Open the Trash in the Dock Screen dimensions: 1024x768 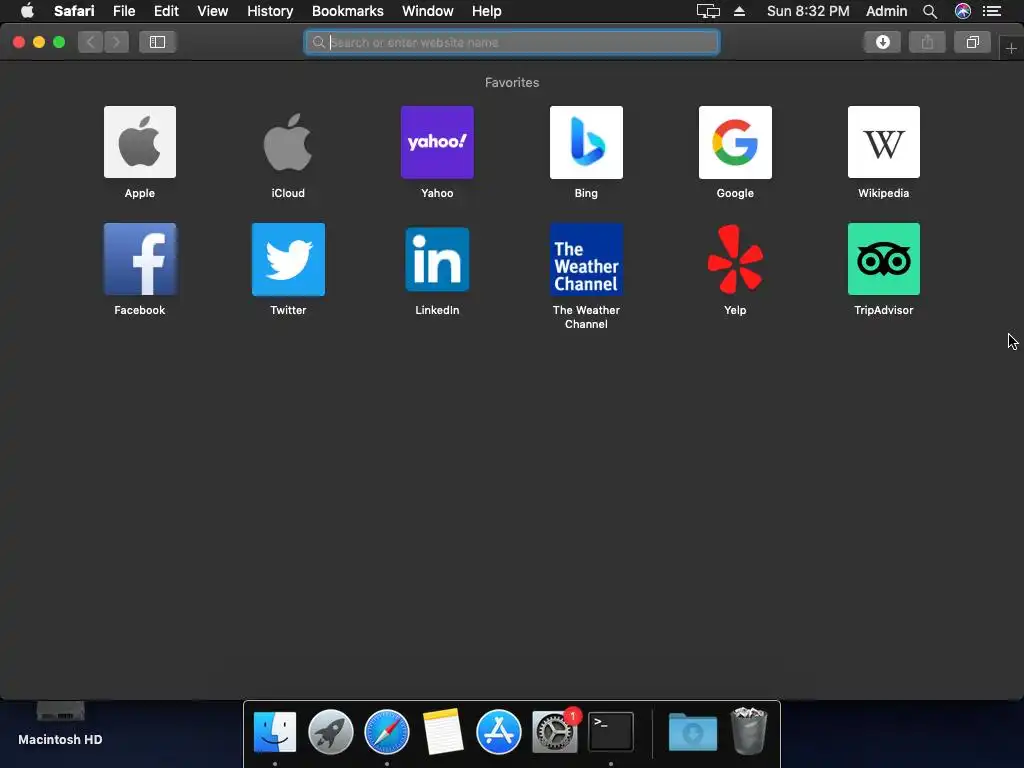coord(748,731)
